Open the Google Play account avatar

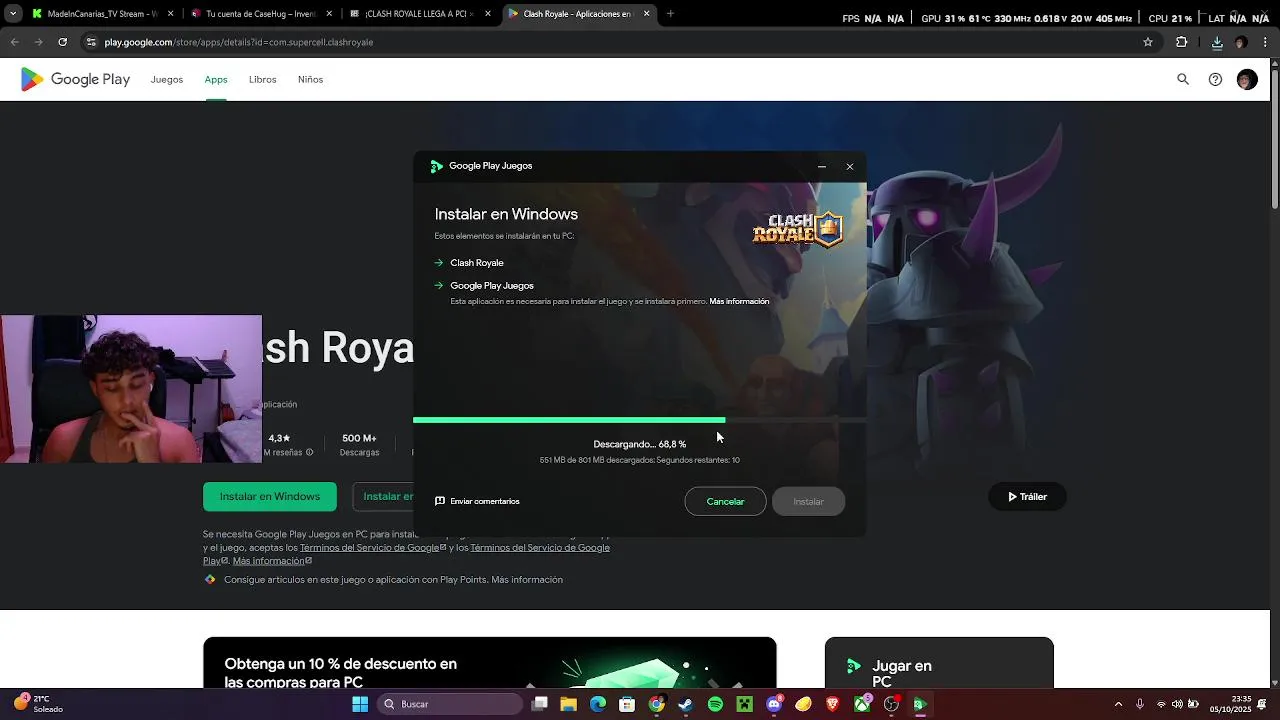[1247, 79]
